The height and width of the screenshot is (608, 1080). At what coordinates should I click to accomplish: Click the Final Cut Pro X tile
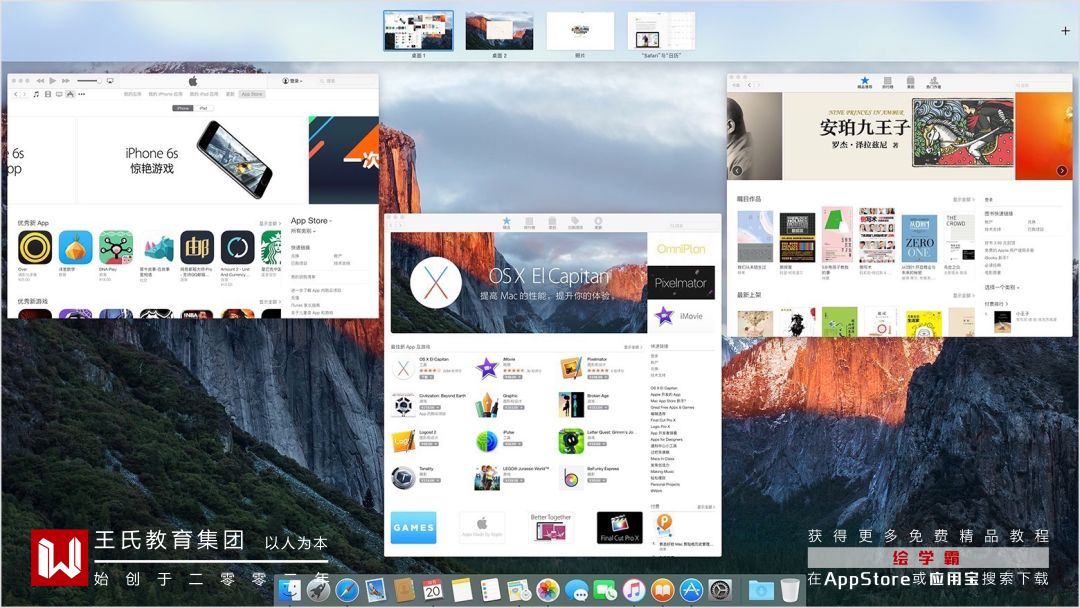(619, 527)
